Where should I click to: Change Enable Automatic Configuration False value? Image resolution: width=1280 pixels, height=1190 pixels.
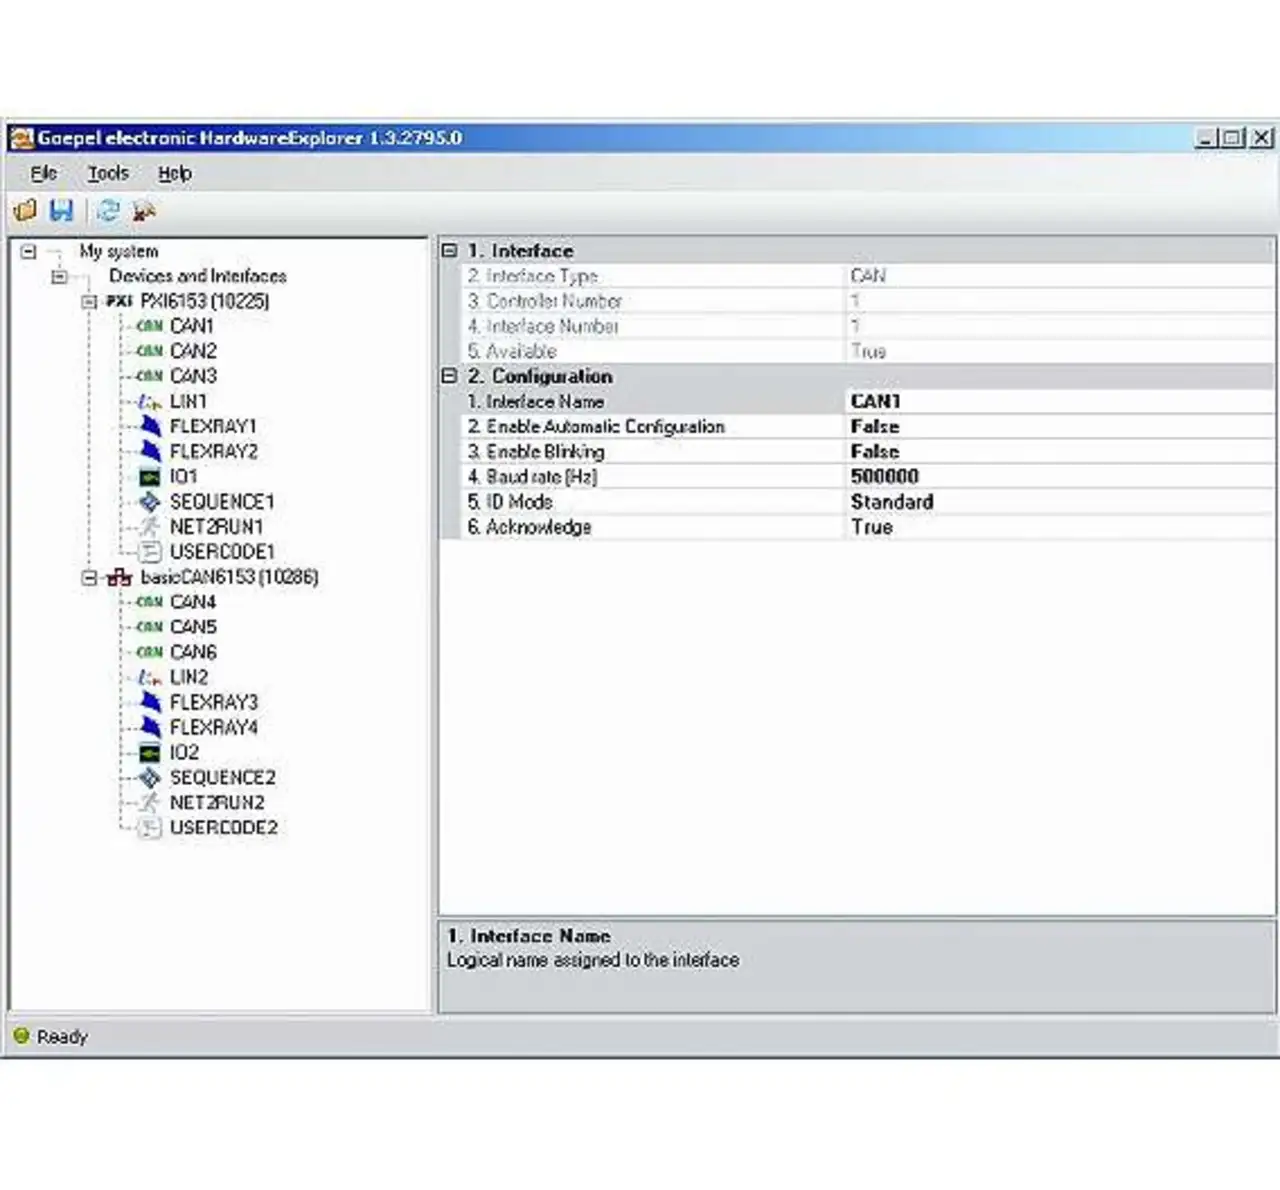[x=1060, y=426]
